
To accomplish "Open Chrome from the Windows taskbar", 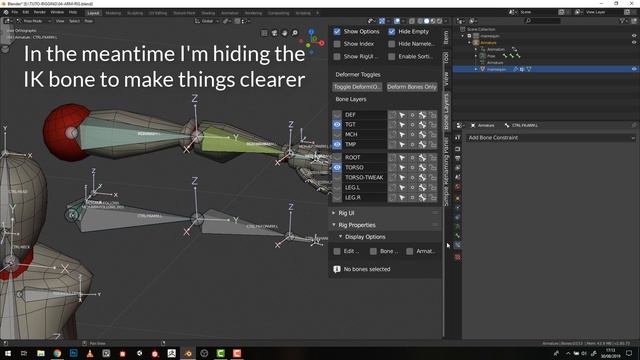I will 57,353.
